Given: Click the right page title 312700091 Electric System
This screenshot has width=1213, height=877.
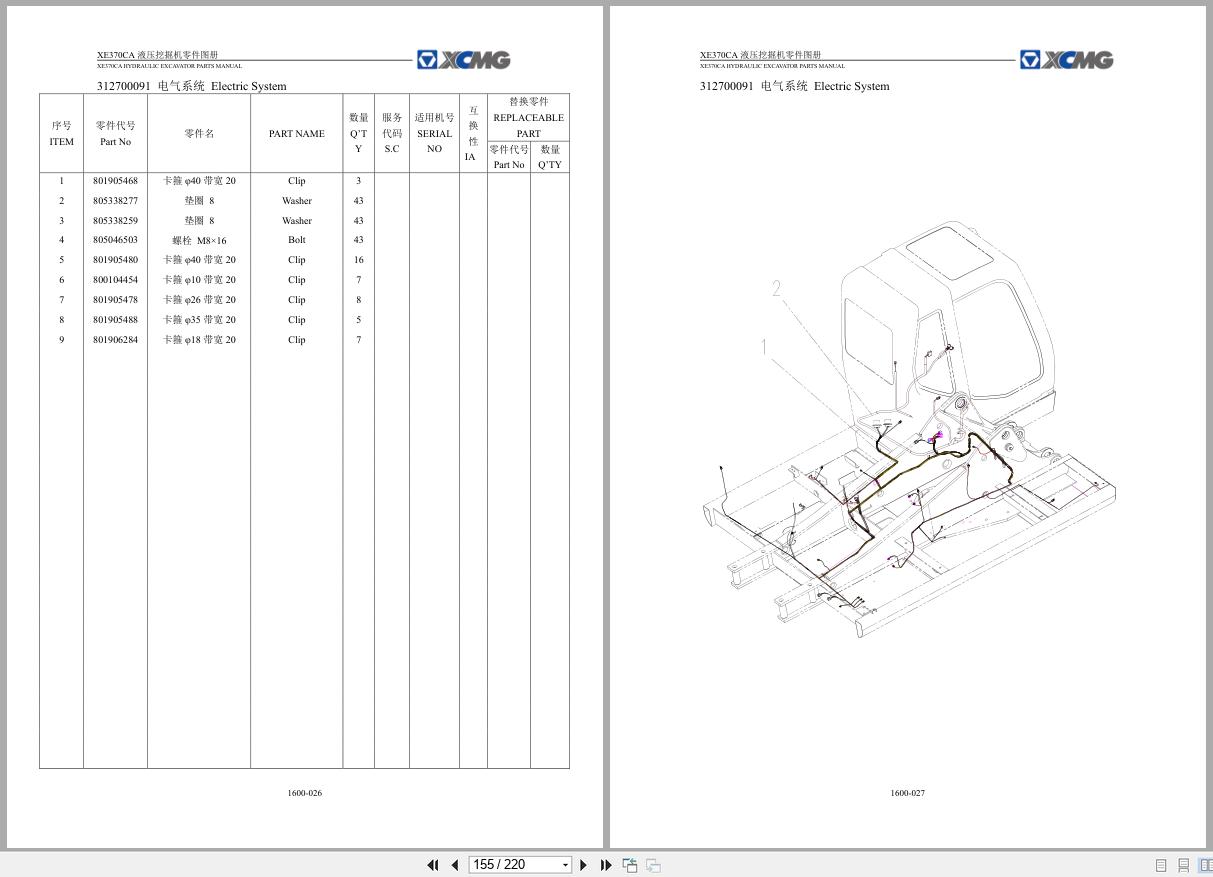Looking at the screenshot, I should 795,86.
